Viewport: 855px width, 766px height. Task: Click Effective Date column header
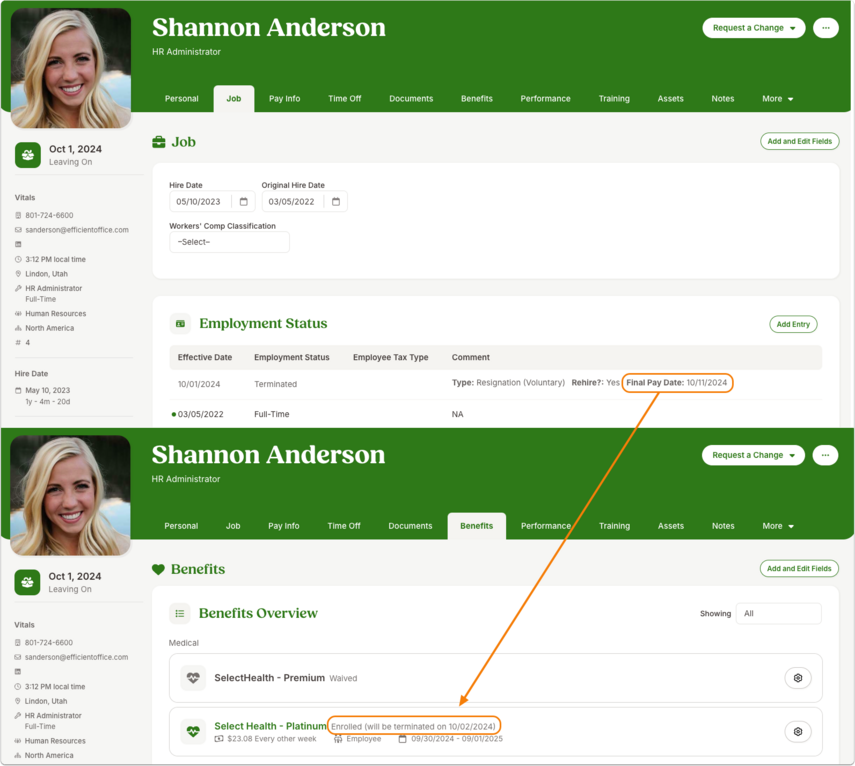[204, 357]
